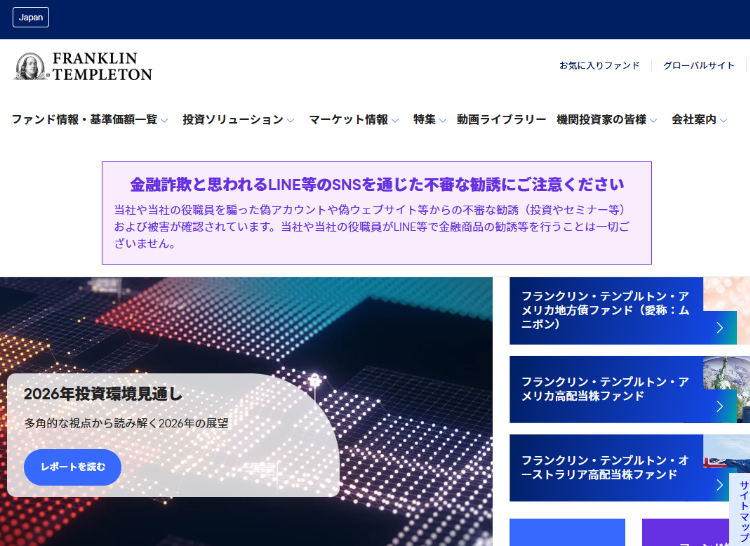Click the blue tile below fund cards

tap(567, 532)
